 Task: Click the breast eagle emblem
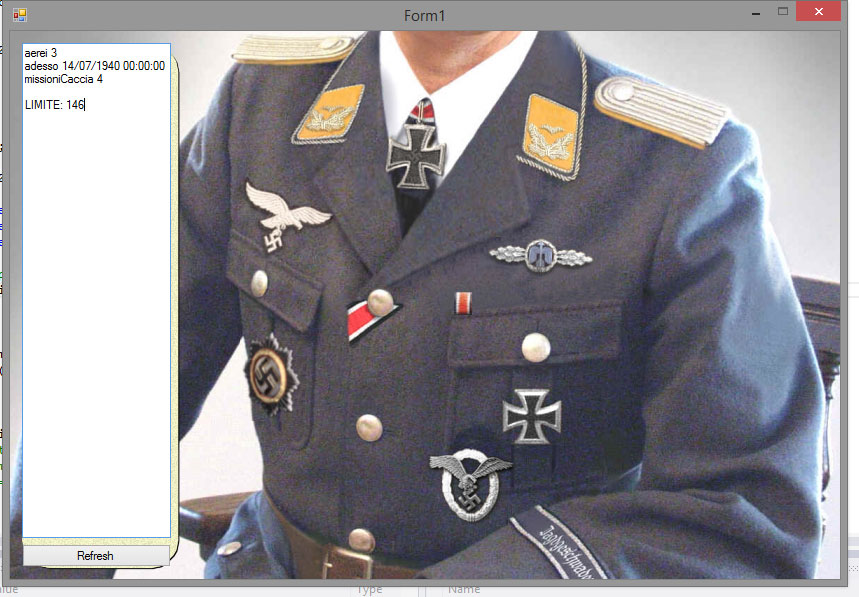(287, 216)
